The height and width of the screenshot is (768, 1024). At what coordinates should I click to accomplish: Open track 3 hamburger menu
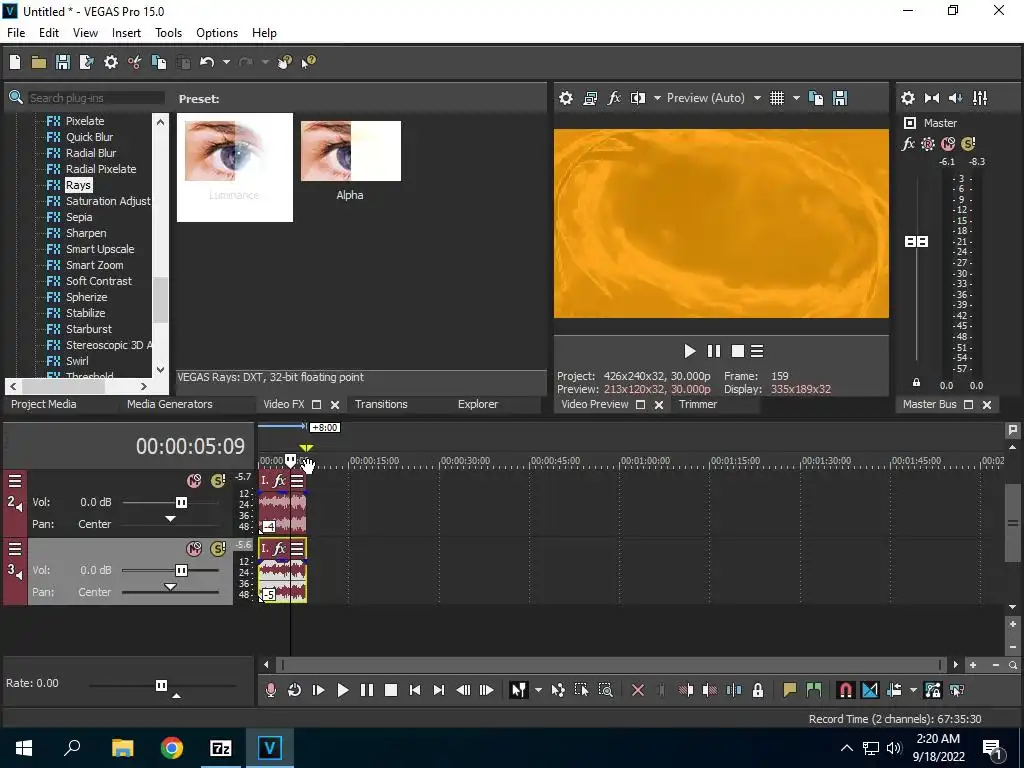coord(15,549)
